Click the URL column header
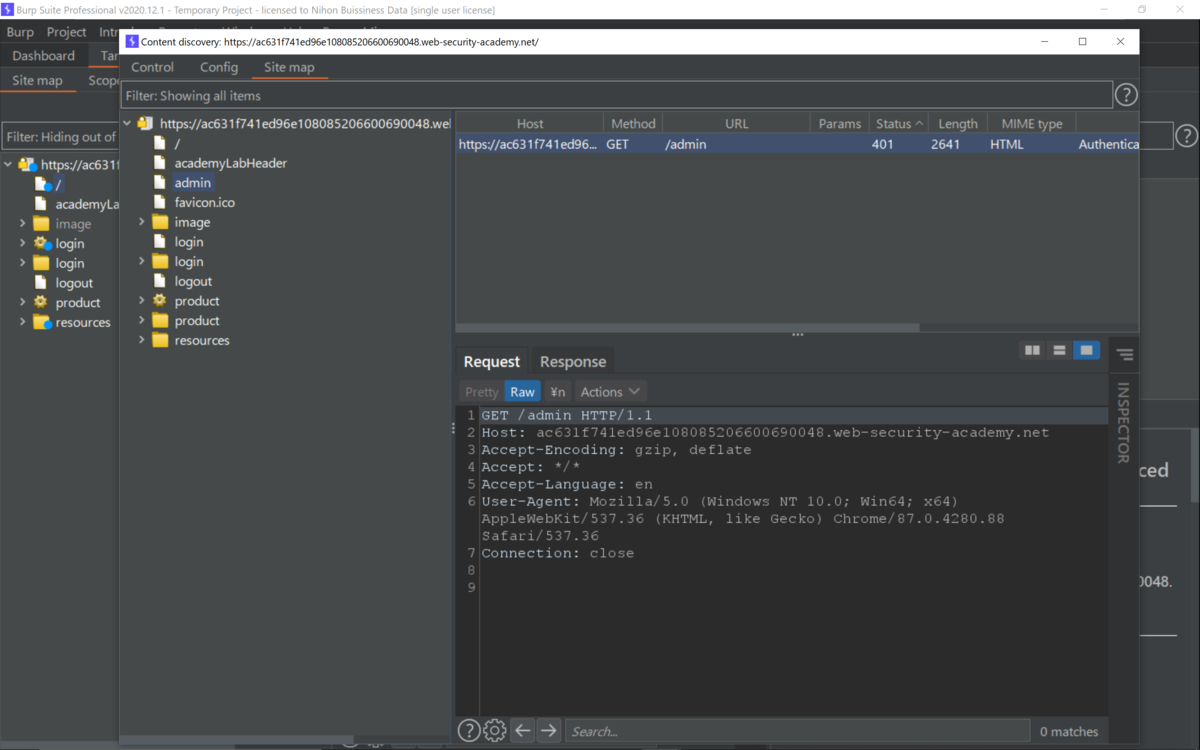The image size is (1200, 750). pyautogui.click(x=736, y=124)
